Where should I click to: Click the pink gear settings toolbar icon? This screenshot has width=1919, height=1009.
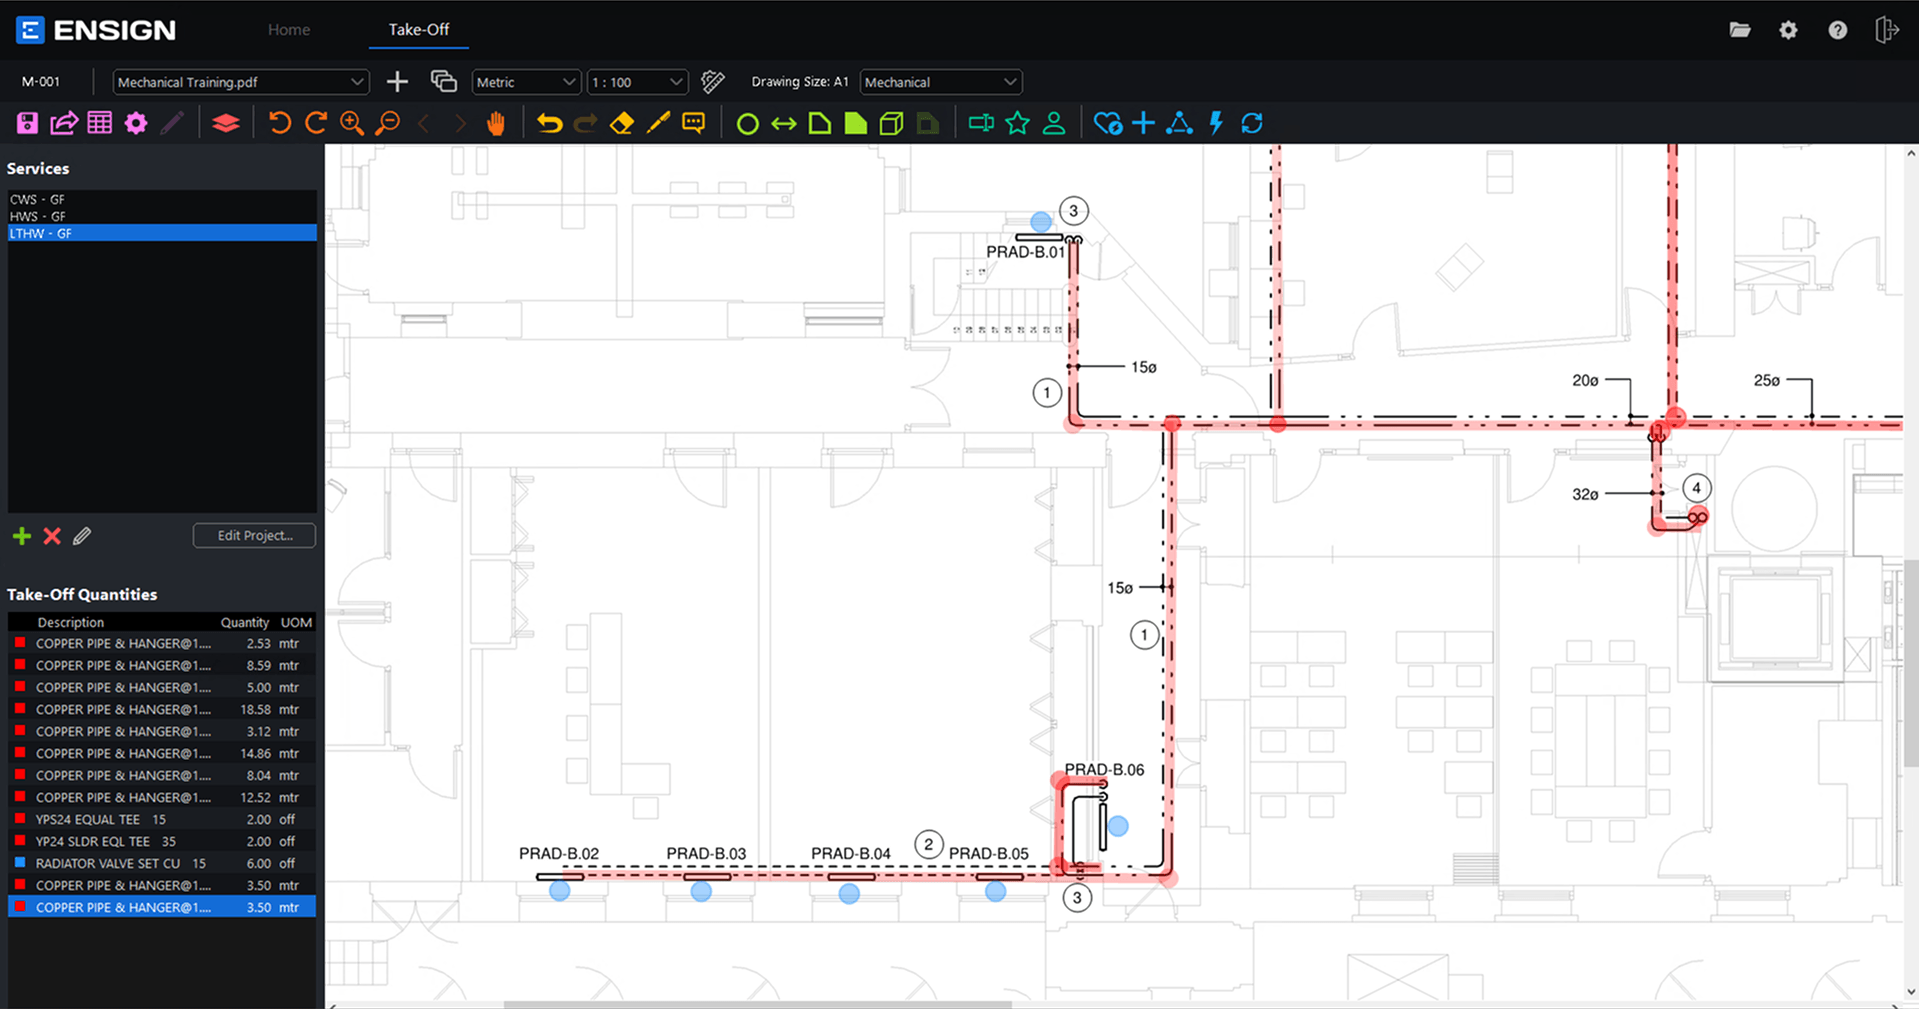pos(136,123)
